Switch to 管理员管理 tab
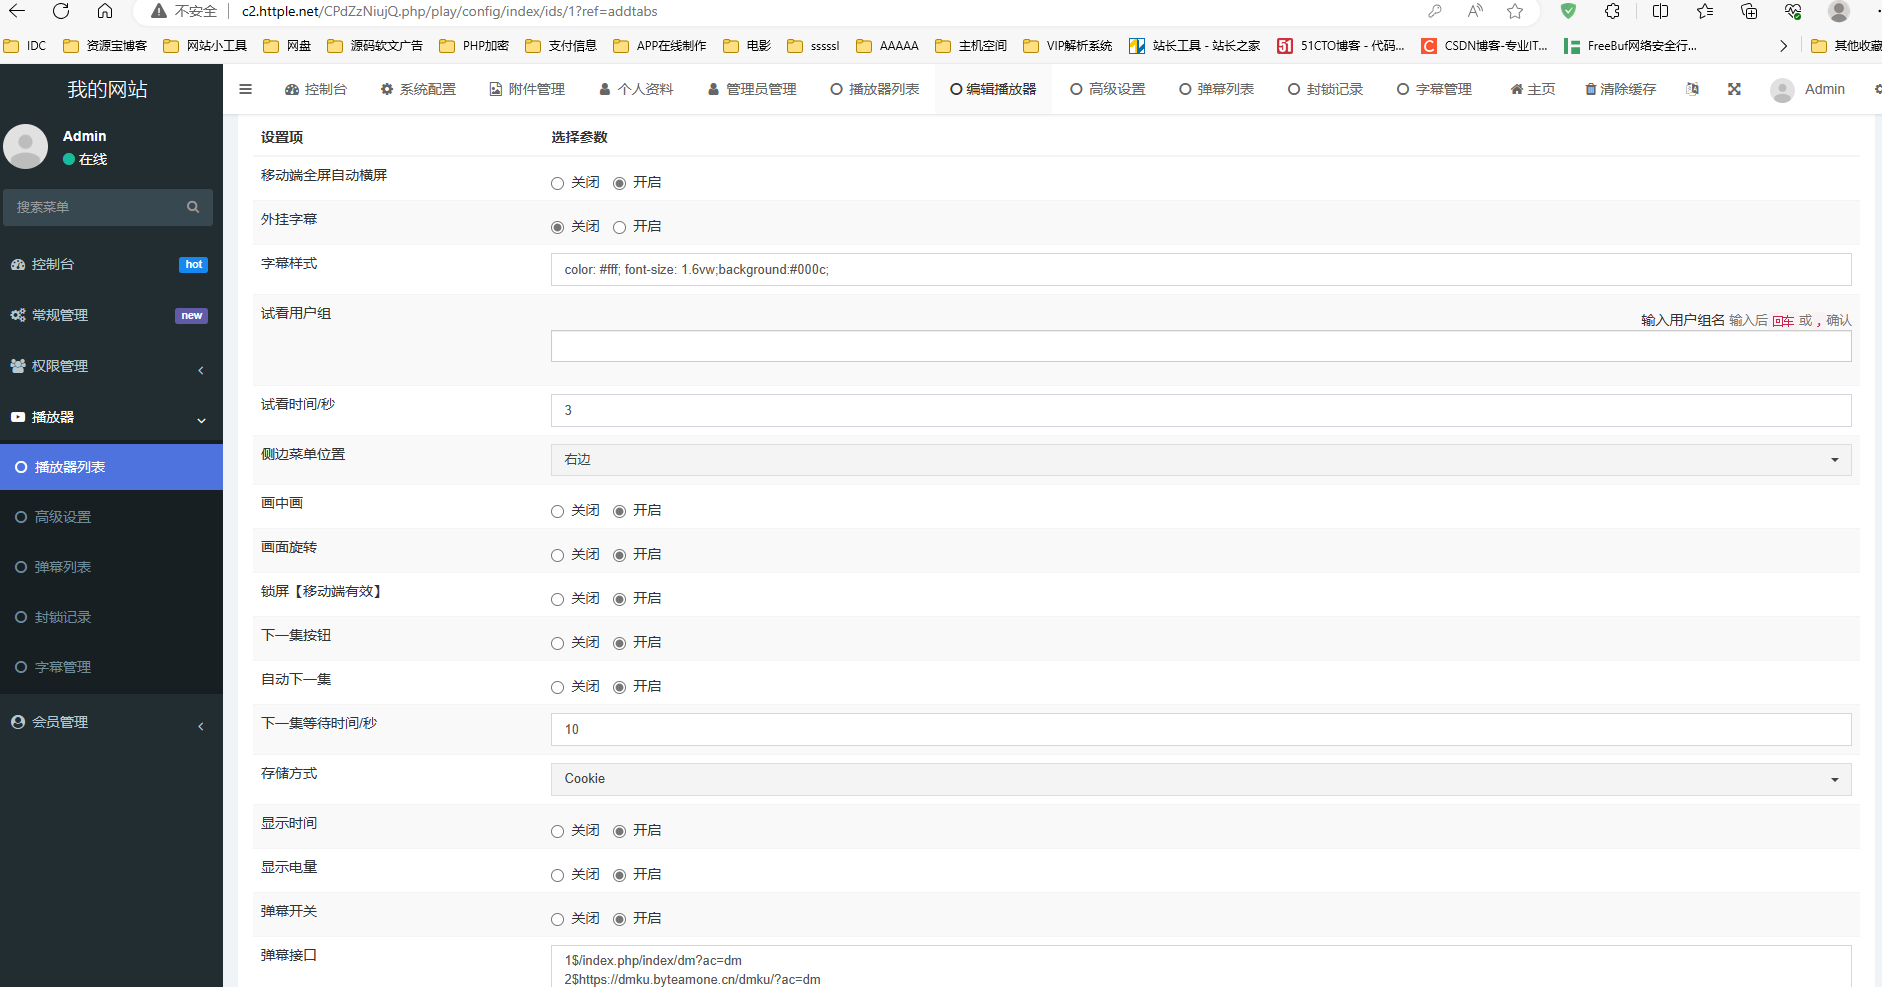 pos(752,89)
